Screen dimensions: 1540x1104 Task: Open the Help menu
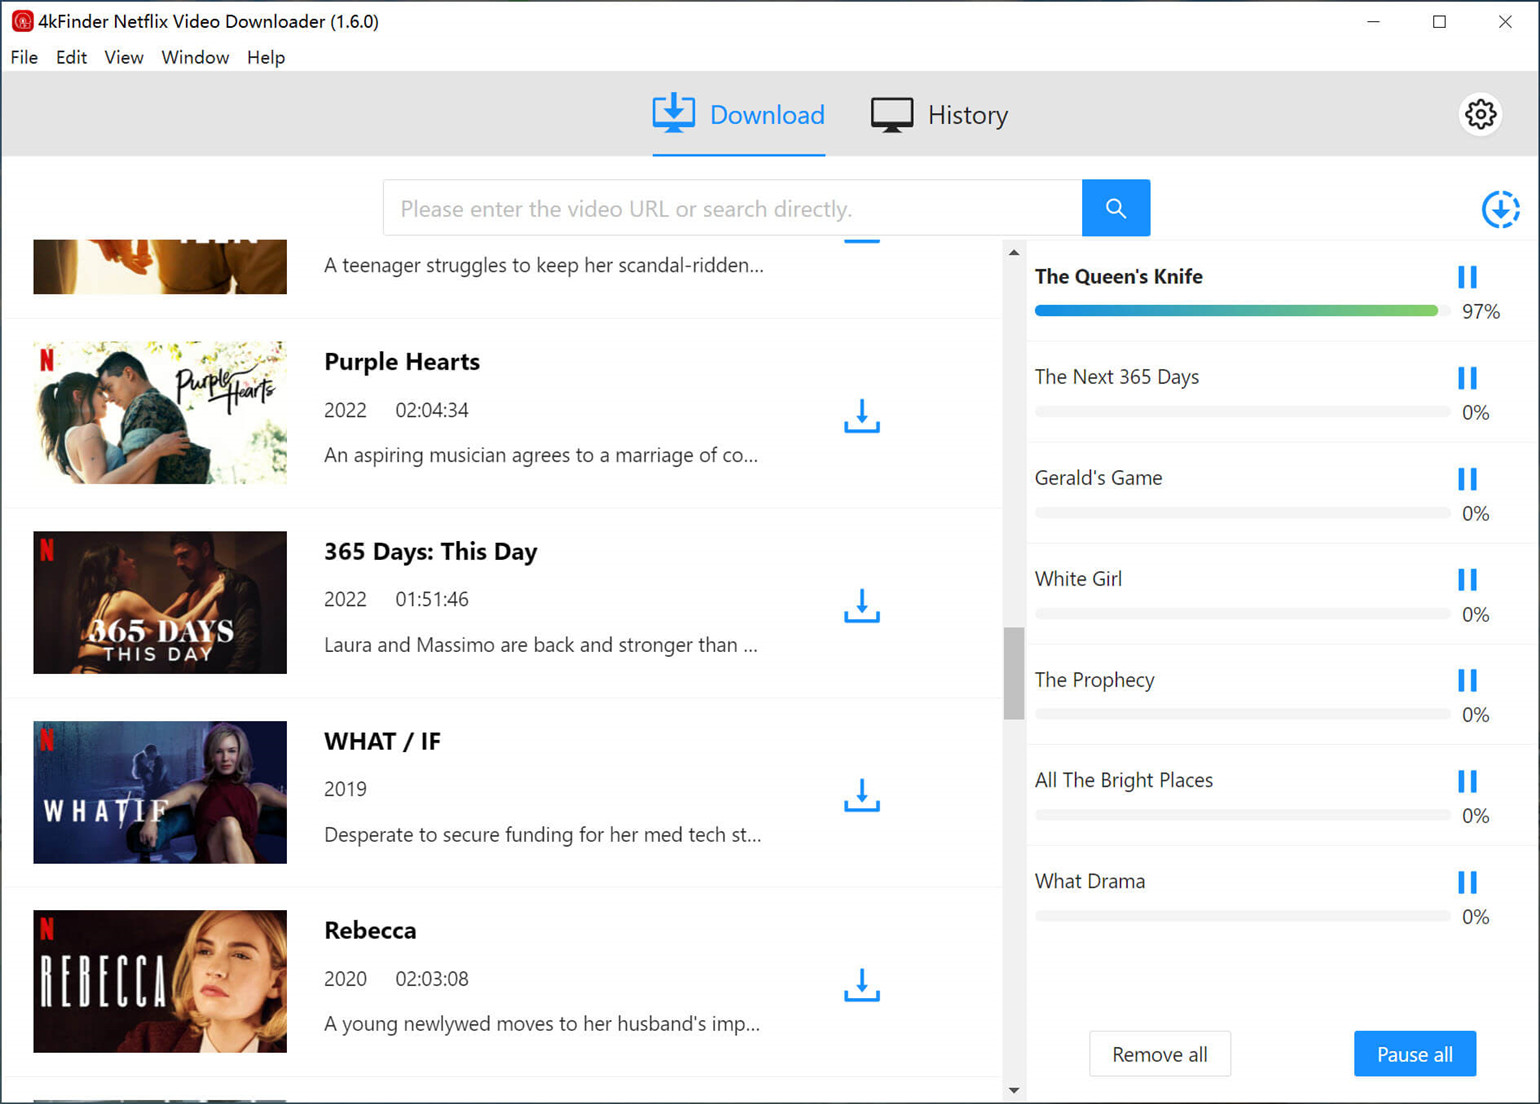265,58
